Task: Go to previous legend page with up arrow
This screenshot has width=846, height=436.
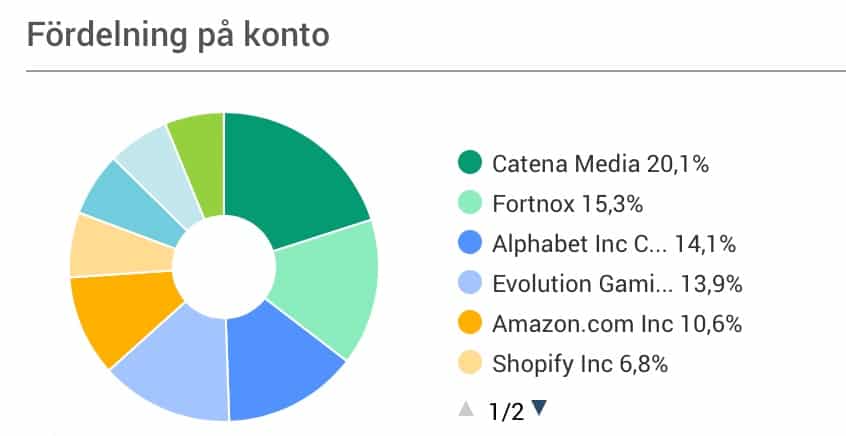Action: point(466,410)
